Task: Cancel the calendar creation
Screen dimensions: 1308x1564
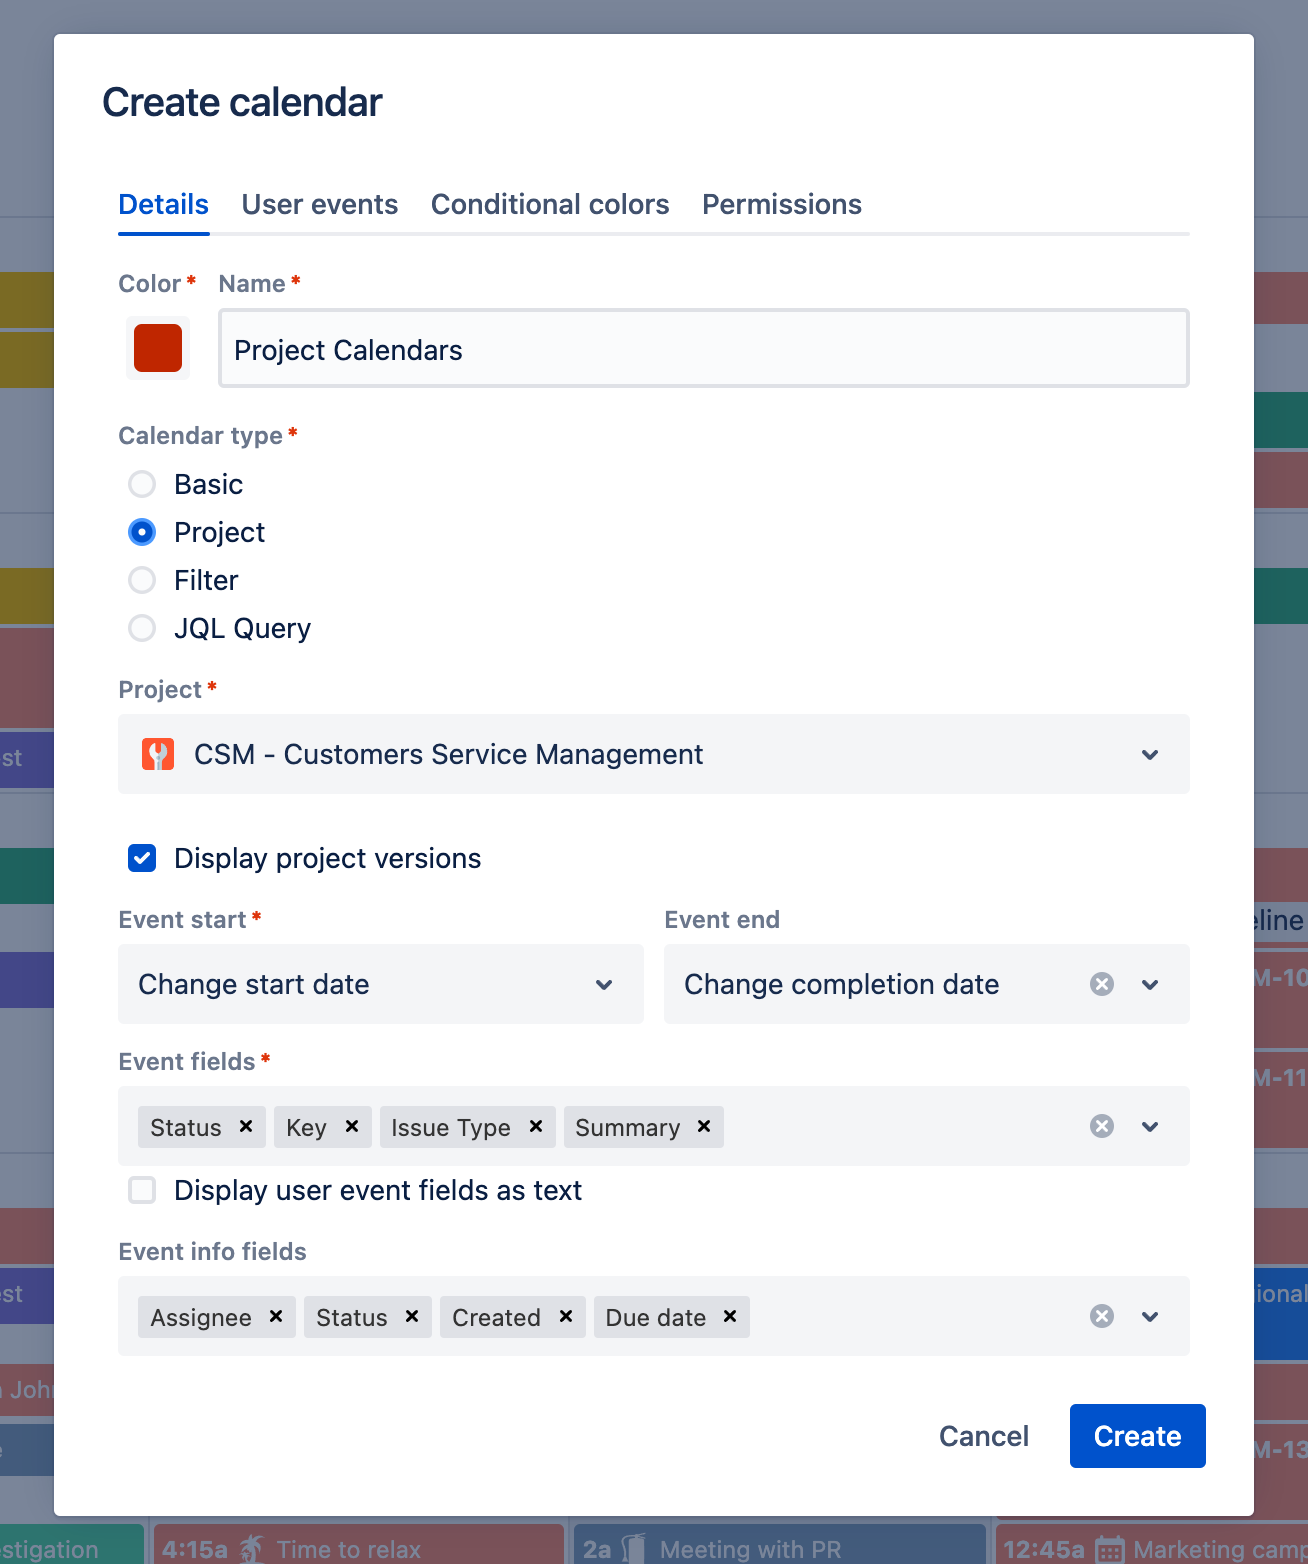Action: 983,1436
